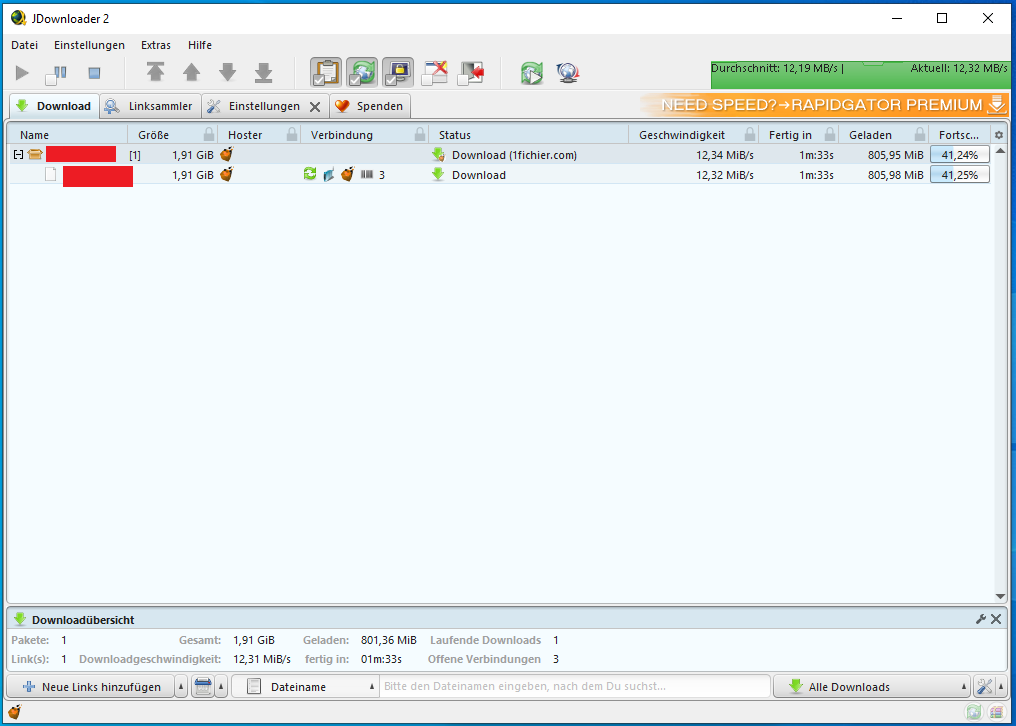The width and height of the screenshot is (1016, 726).
Task: Open the Datei menu
Action: 25,45
